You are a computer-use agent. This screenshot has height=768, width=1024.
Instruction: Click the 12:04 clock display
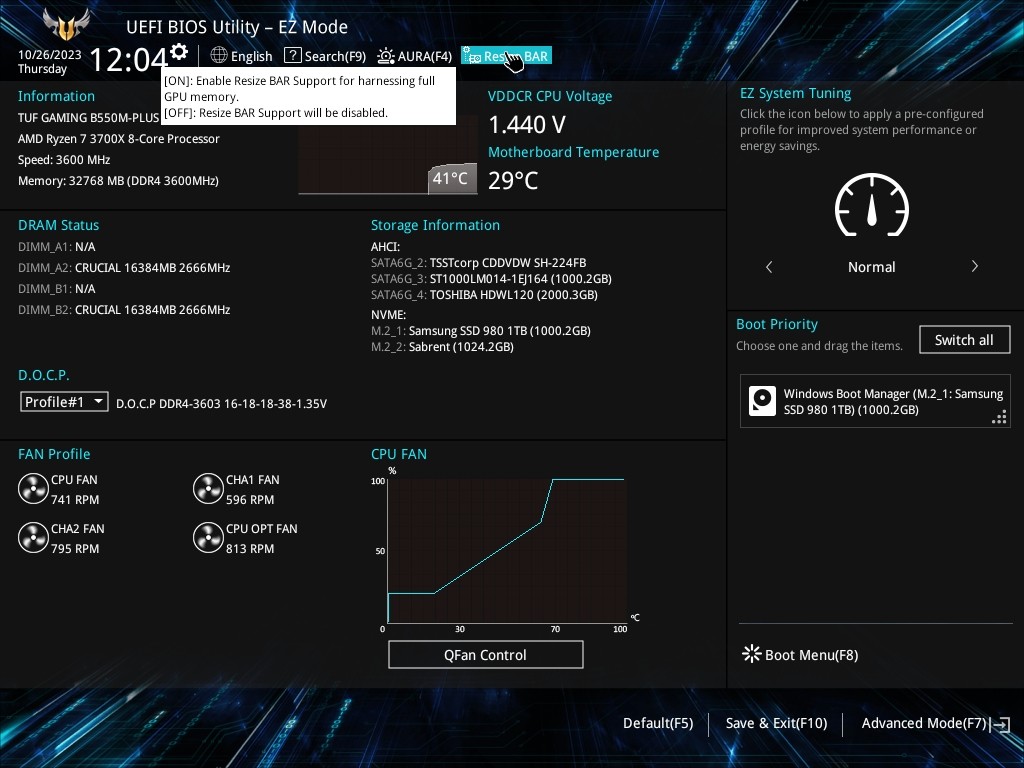point(129,59)
